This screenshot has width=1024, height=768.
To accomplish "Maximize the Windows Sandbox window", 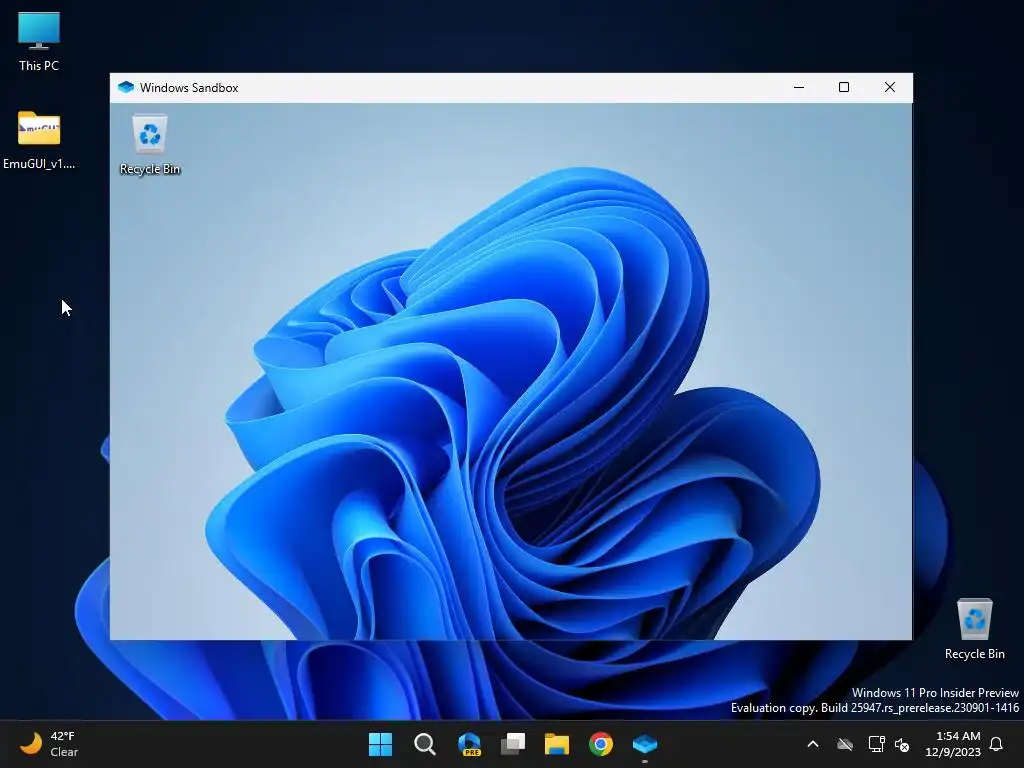I will (x=844, y=88).
